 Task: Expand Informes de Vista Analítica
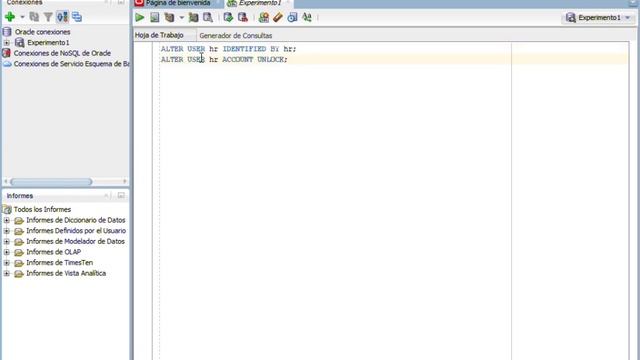[x=7, y=273]
